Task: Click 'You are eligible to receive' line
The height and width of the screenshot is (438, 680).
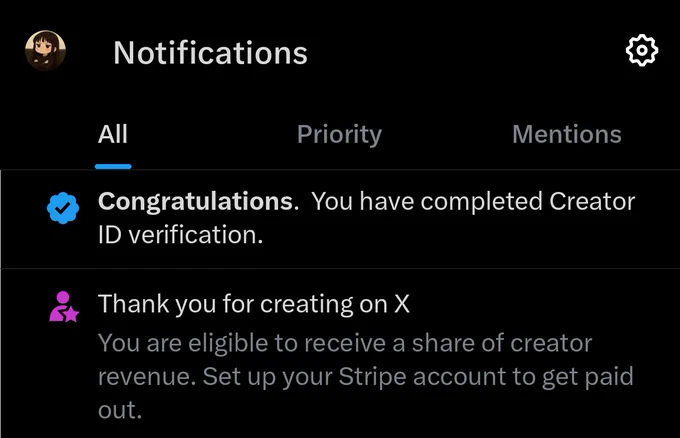Action: (x=242, y=343)
